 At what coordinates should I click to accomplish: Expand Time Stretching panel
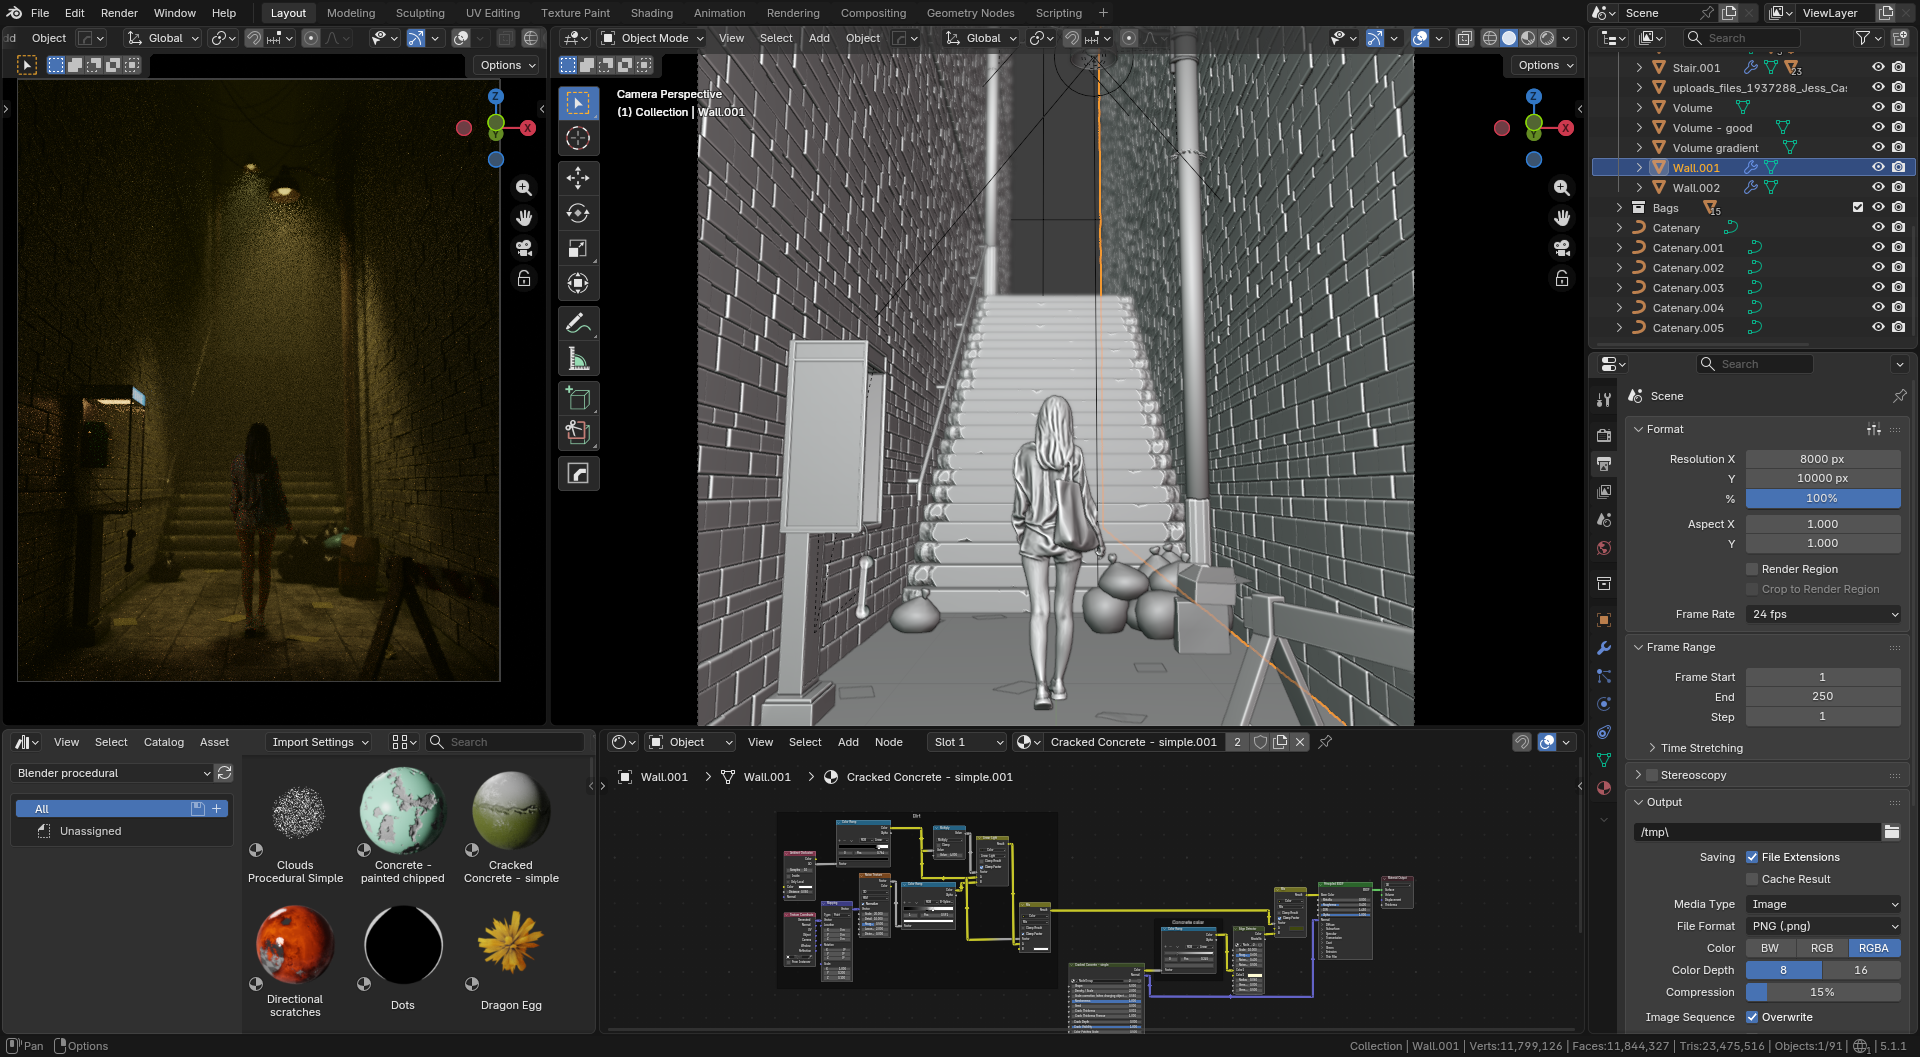coord(1701,748)
